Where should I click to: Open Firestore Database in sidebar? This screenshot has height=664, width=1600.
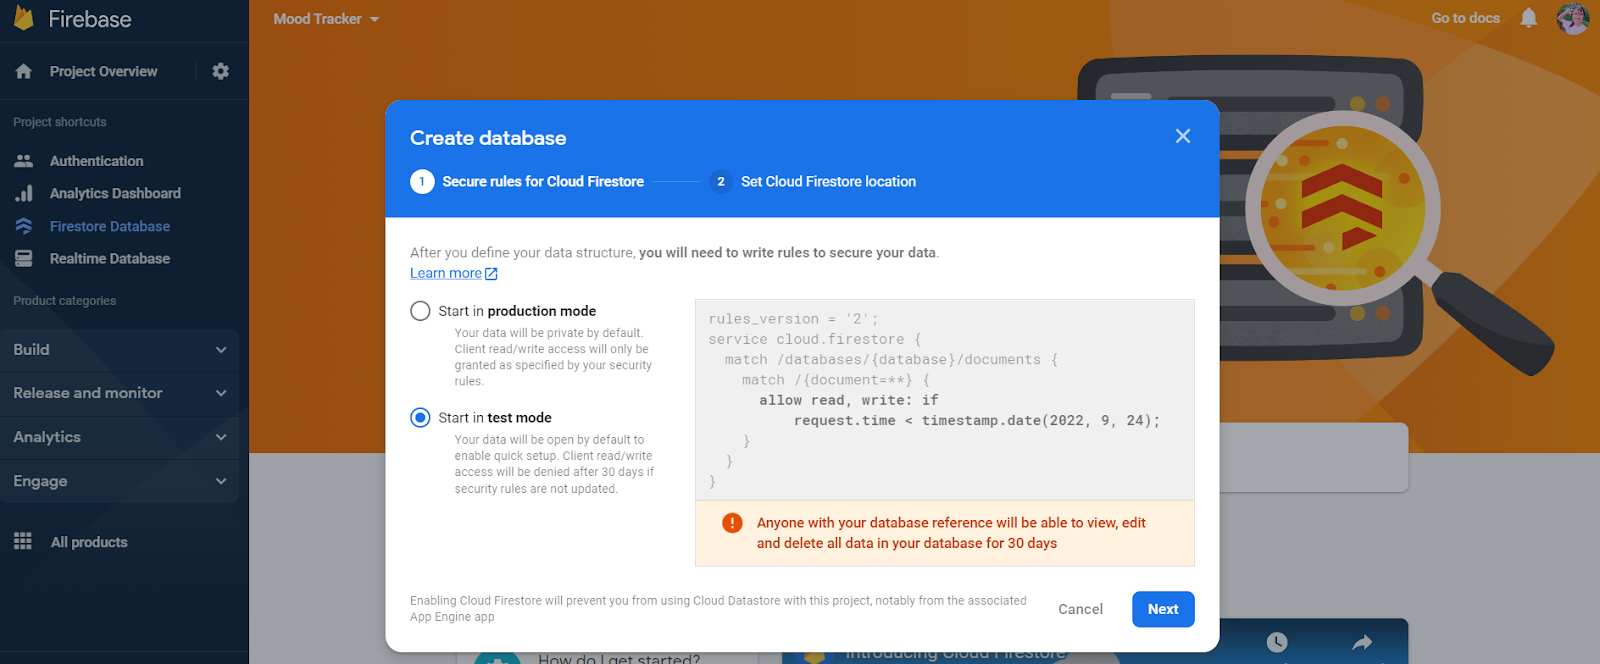[109, 226]
